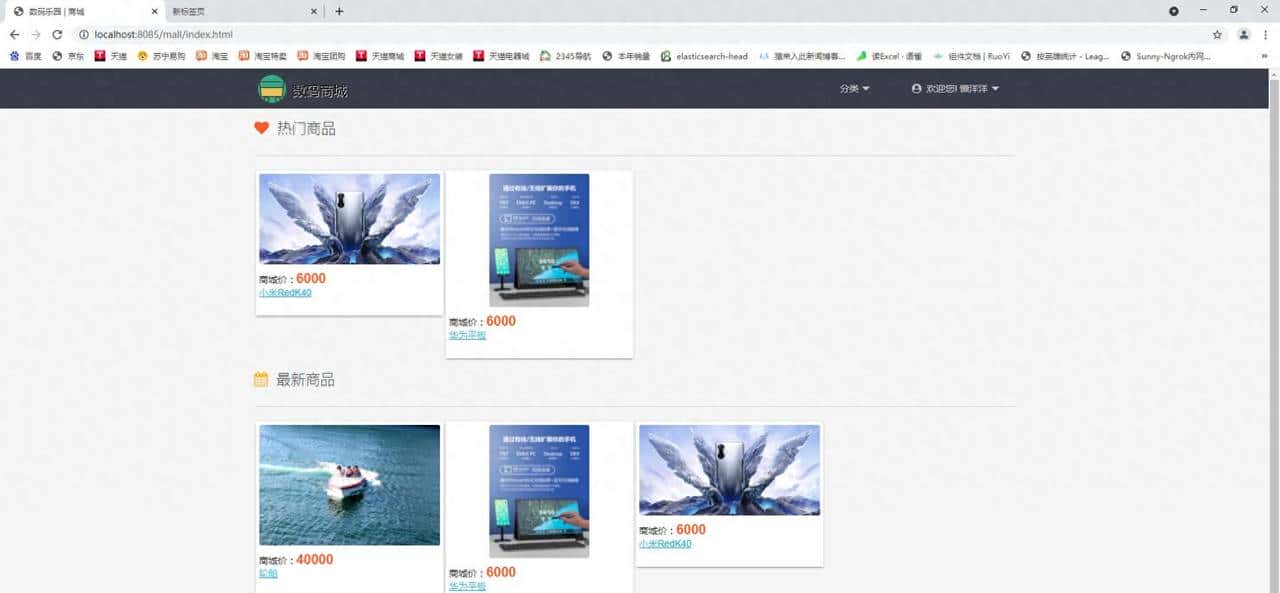
Task: Open a new browser tab with plus button
Action: coord(338,11)
